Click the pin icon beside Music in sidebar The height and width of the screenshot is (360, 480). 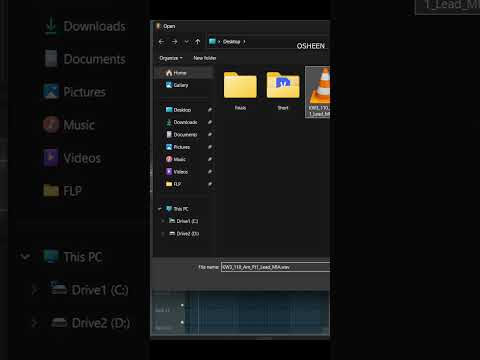pos(210,159)
